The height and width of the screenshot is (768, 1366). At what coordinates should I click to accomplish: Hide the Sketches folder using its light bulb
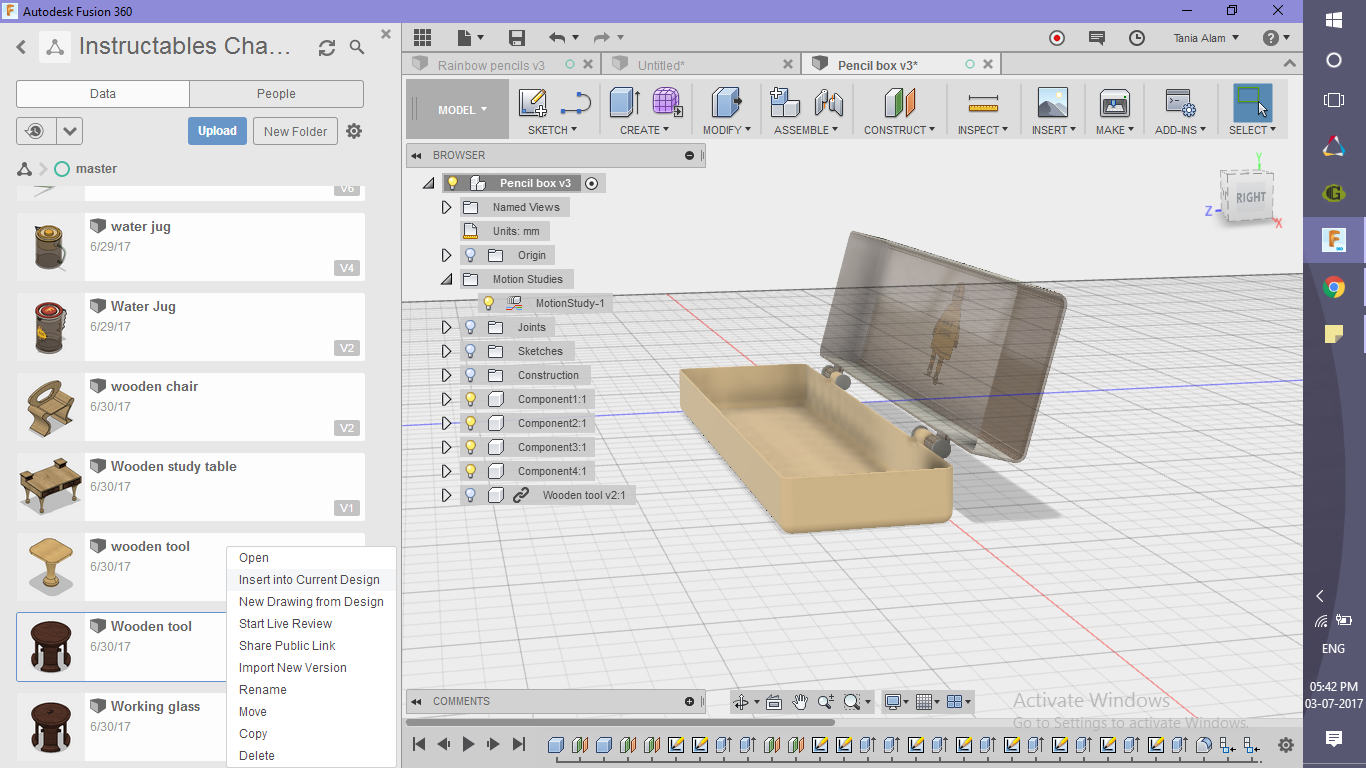[x=470, y=351]
